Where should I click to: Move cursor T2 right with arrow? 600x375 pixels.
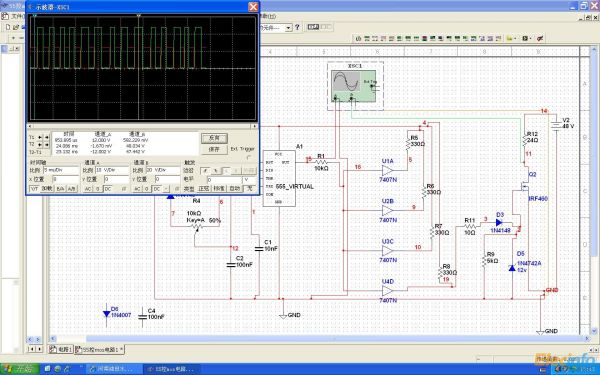(x=47, y=145)
